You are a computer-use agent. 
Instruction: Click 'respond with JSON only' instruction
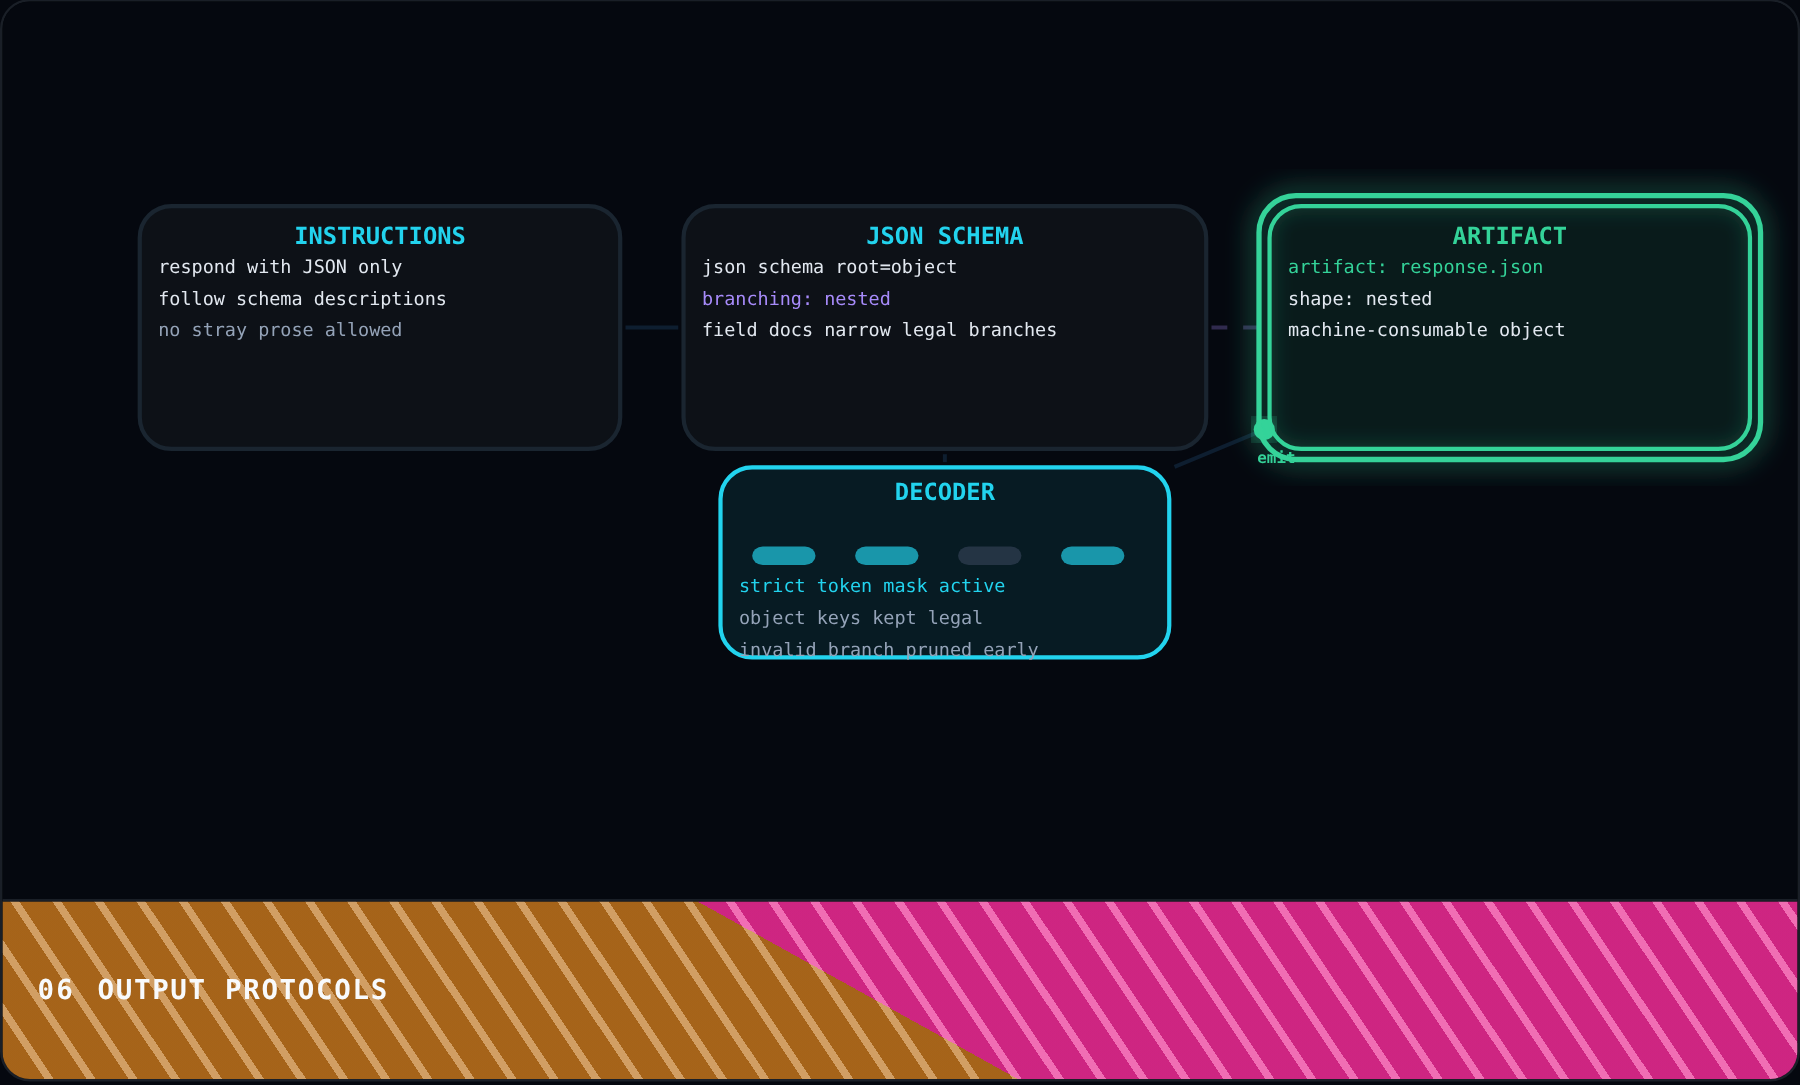click(x=280, y=267)
